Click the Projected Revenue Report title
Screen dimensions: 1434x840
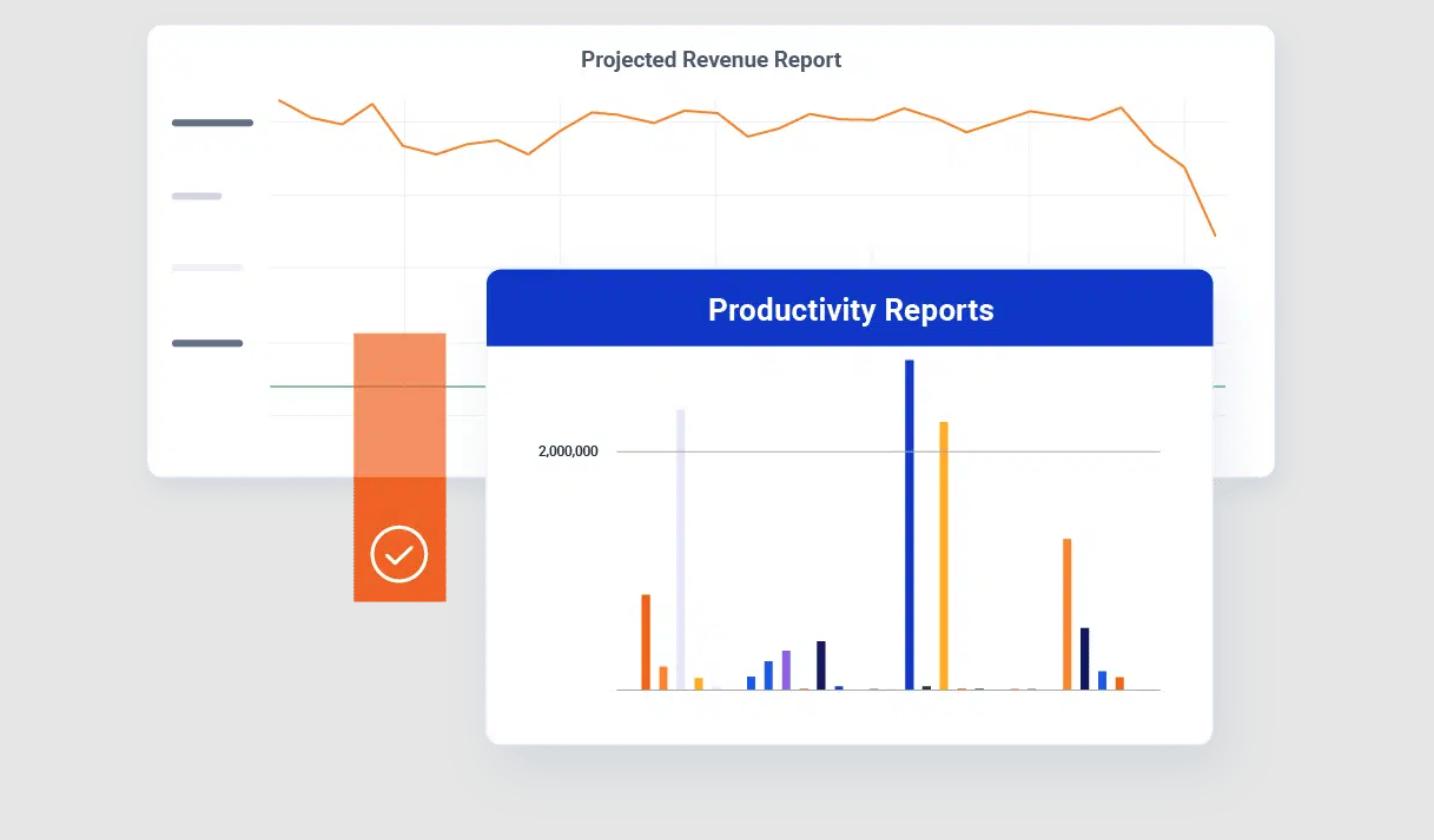(x=711, y=60)
